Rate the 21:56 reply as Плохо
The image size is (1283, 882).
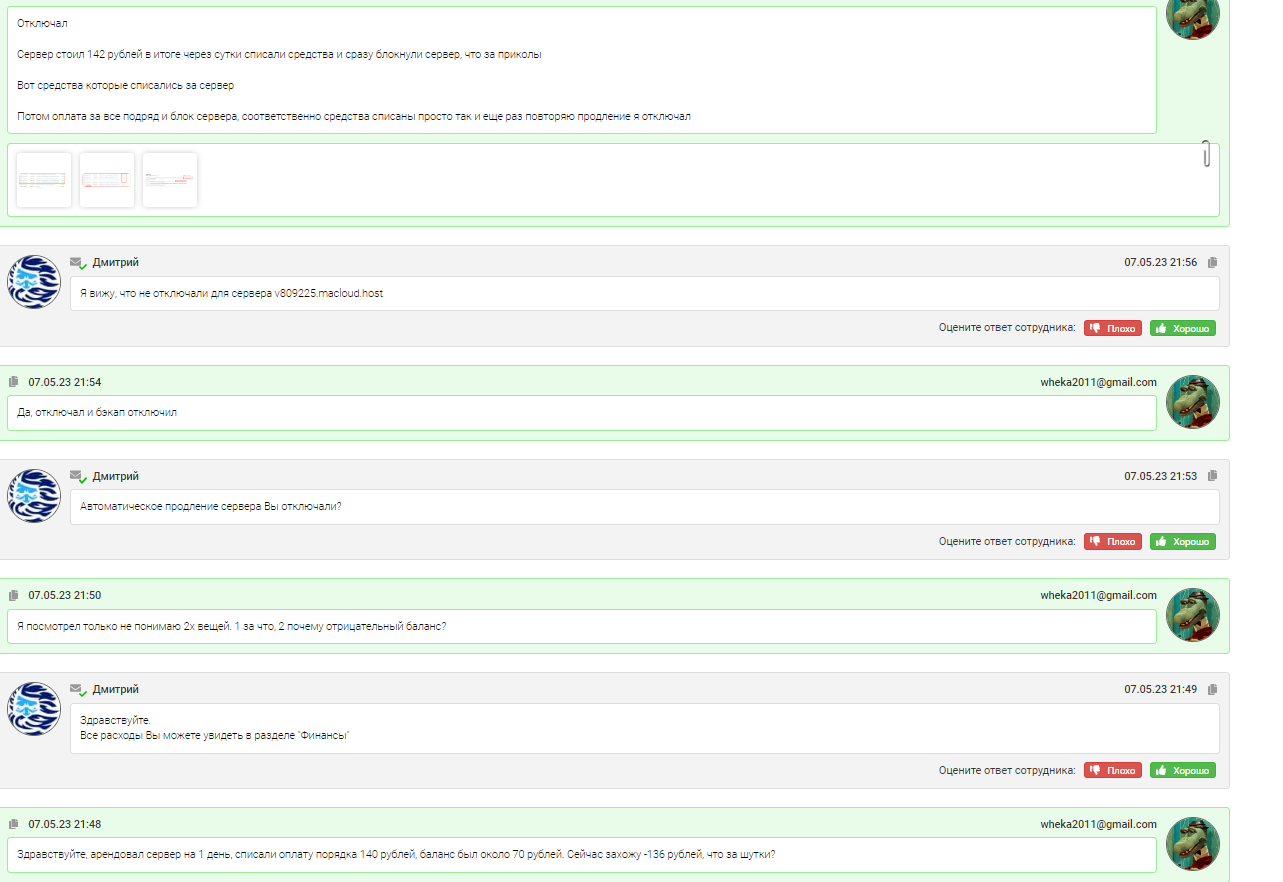(x=1112, y=328)
